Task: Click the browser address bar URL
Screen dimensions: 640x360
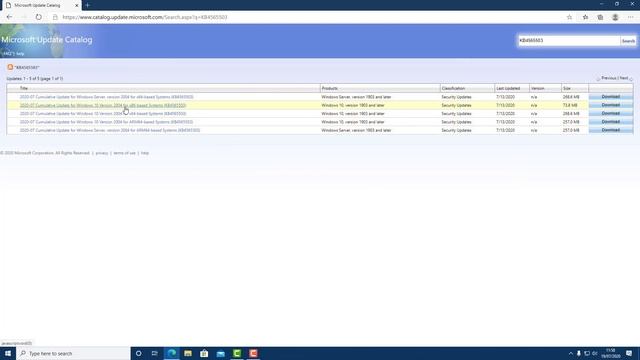Action: pyautogui.click(x=145, y=17)
